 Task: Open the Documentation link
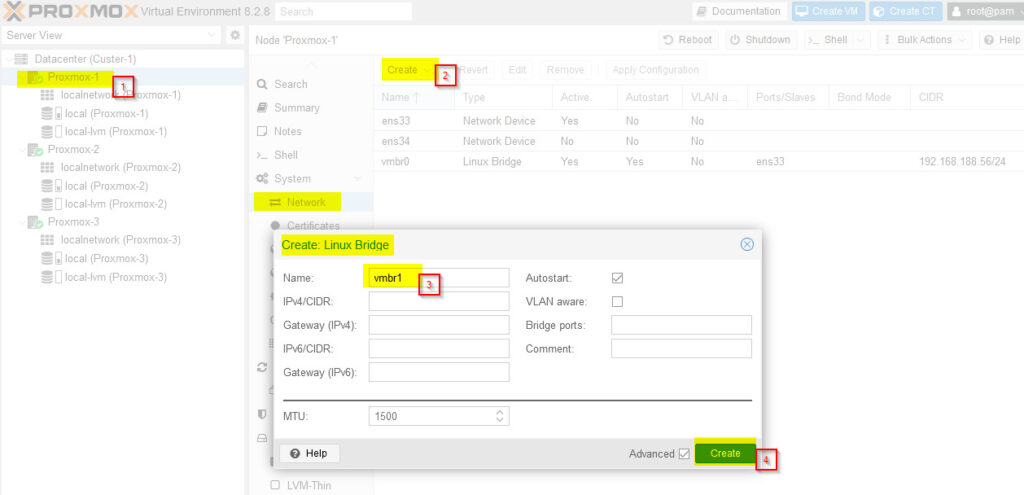[739, 11]
